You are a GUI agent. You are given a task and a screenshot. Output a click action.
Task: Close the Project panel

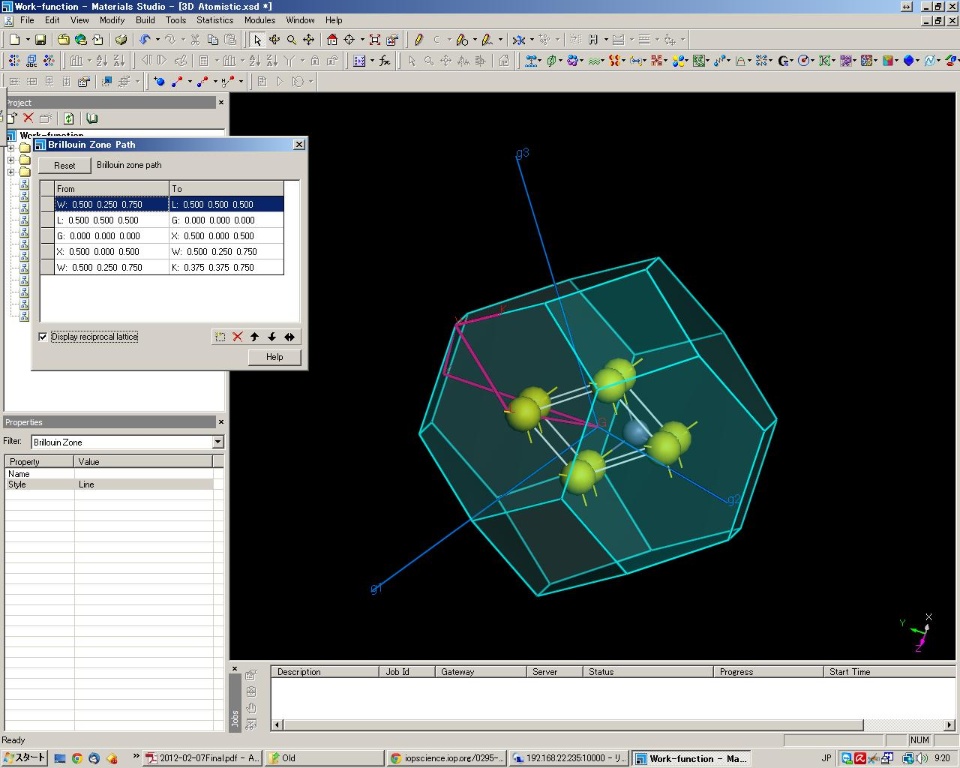pyautogui.click(x=221, y=102)
